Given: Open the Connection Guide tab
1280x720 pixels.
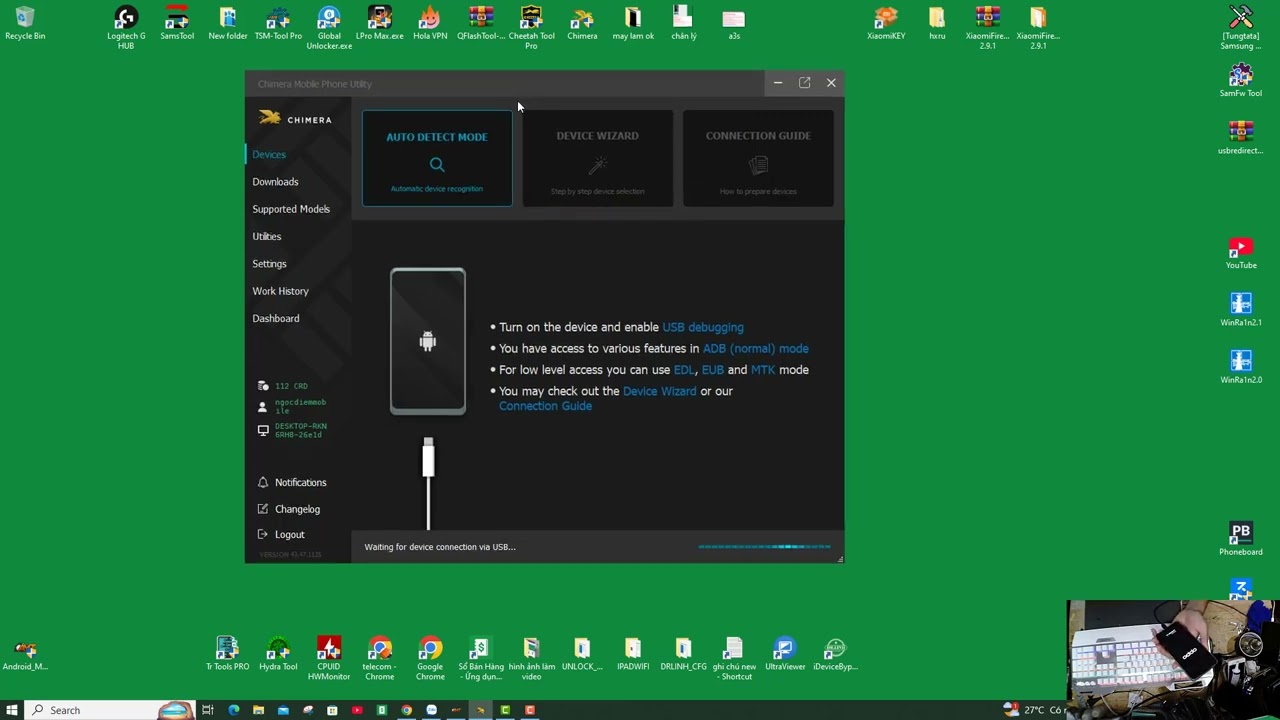Looking at the screenshot, I should point(758,158).
